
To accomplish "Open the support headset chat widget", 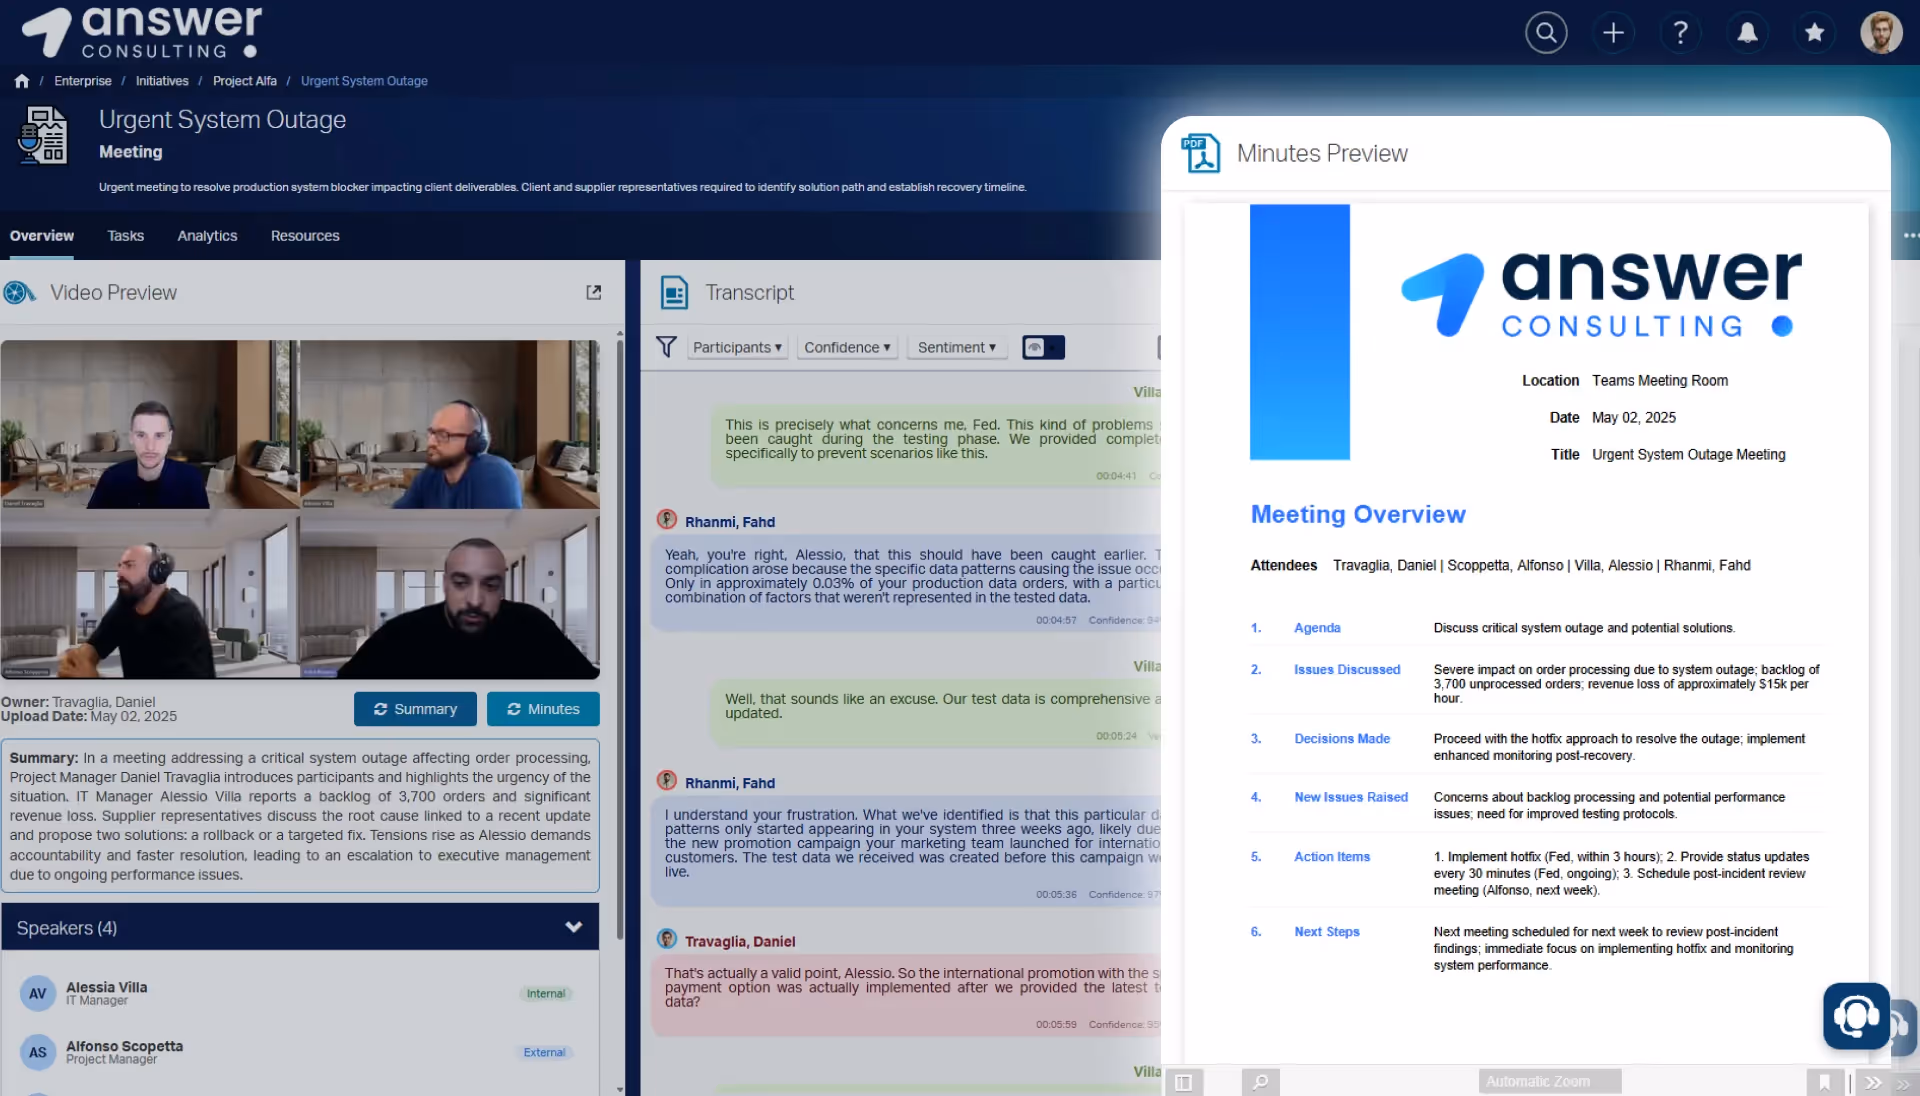I will pyautogui.click(x=1856, y=1016).
